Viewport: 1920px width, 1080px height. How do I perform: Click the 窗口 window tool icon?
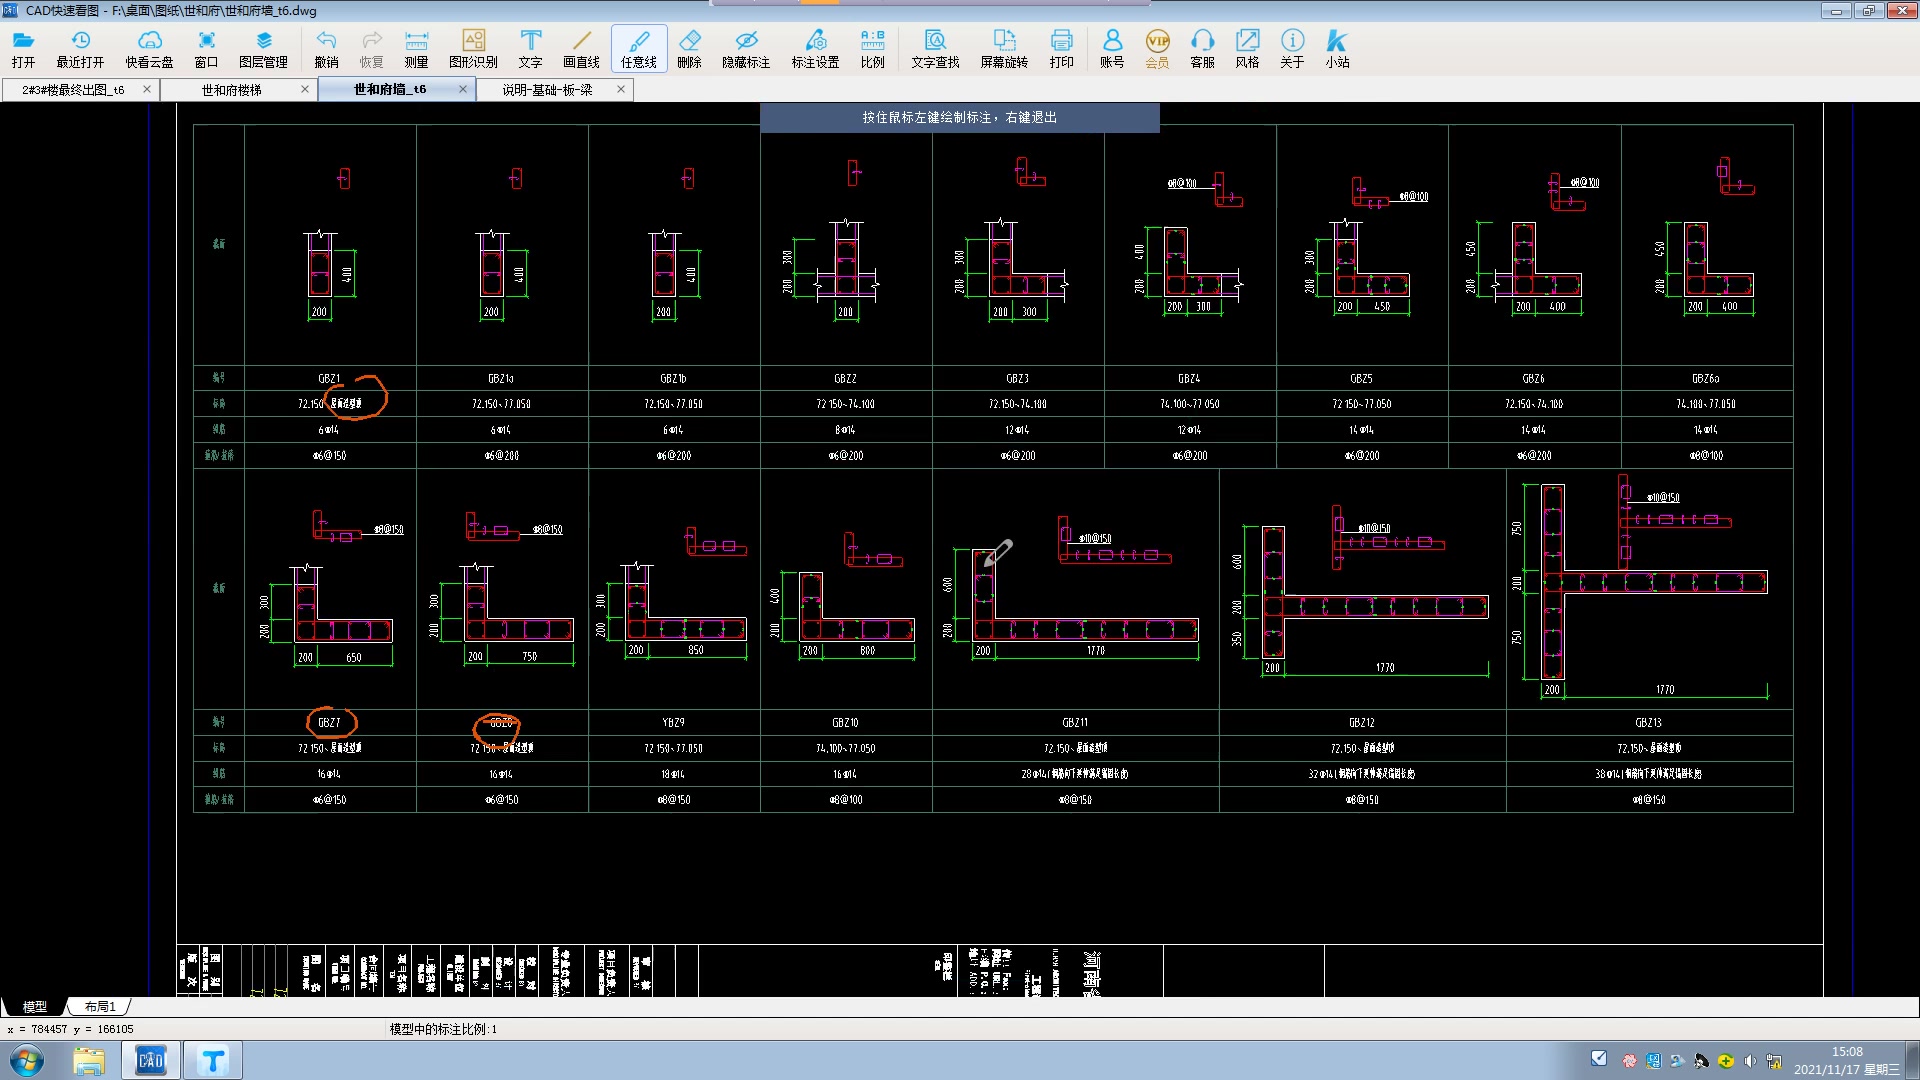tap(206, 48)
